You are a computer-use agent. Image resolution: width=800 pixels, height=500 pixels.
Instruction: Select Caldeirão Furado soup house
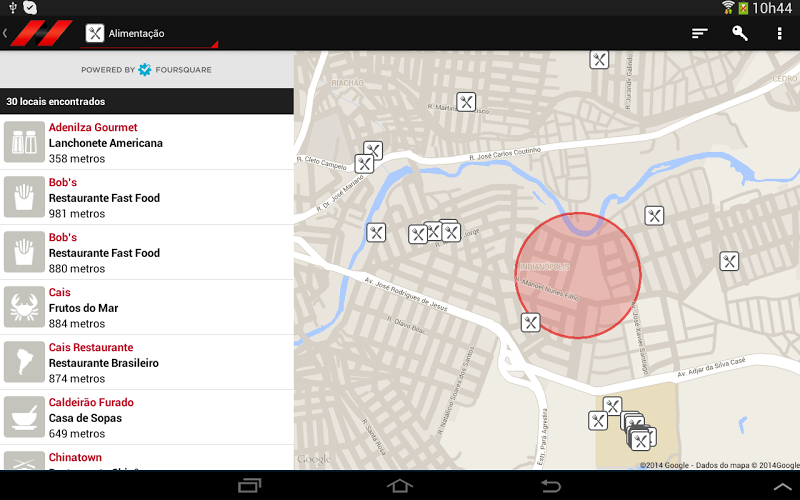pos(147,418)
